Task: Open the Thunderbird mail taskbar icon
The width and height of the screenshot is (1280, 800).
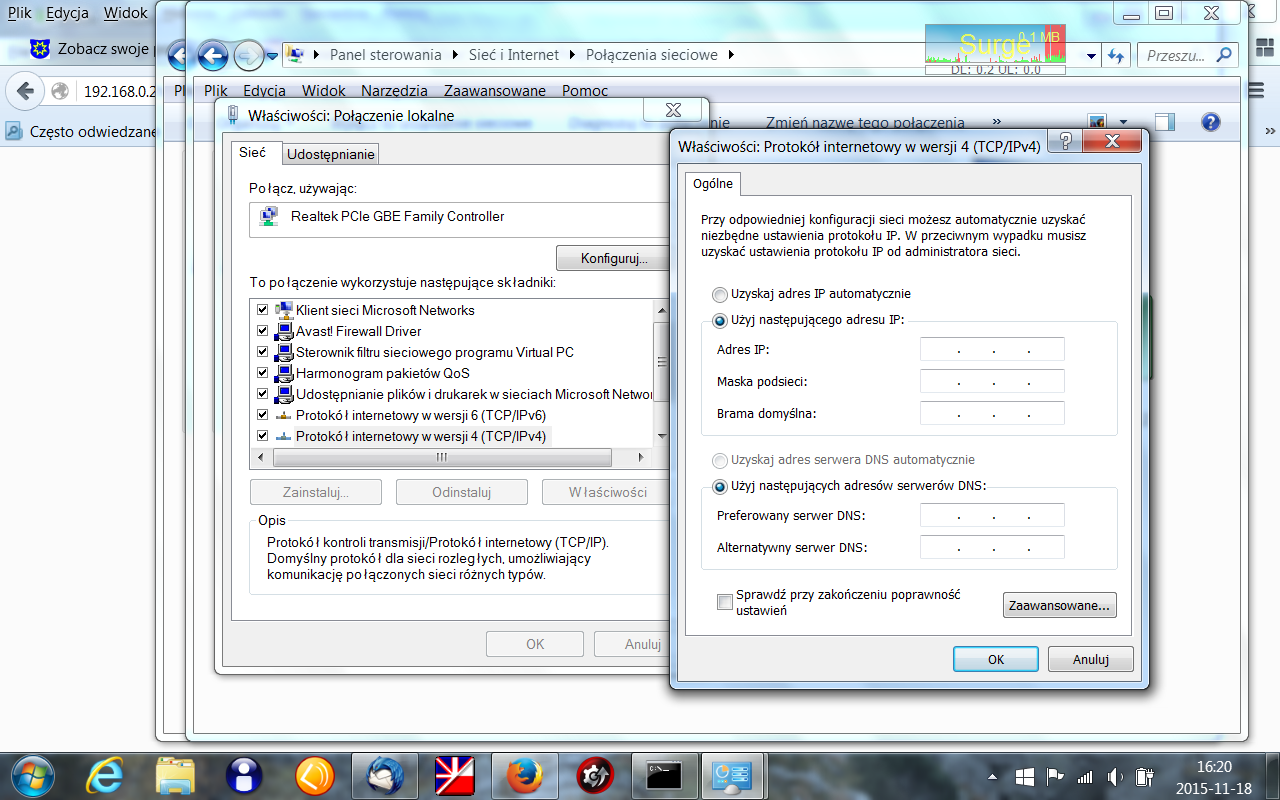Action: pyautogui.click(x=385, y=775)
